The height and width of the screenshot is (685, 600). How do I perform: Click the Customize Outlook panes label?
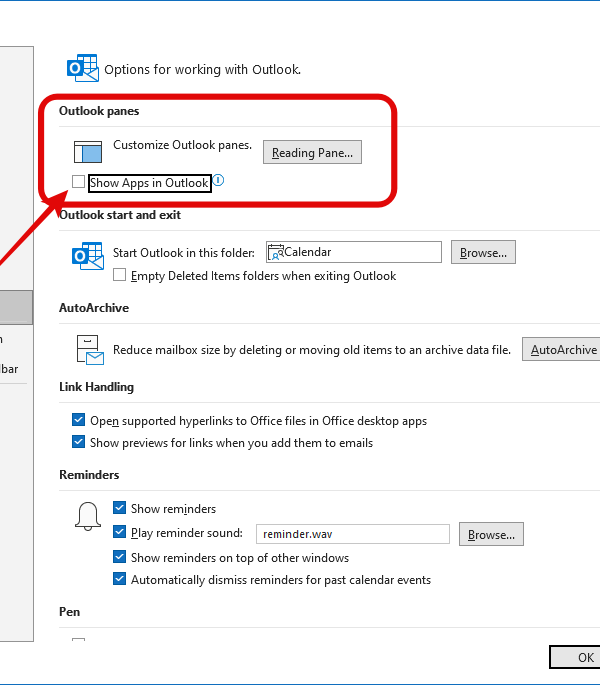[183, 145]
